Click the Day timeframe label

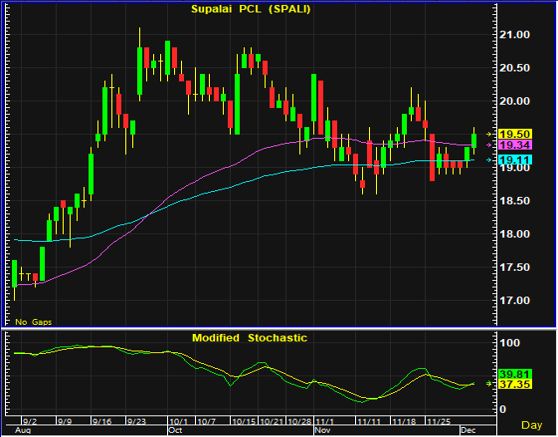(x=532, y=425)
